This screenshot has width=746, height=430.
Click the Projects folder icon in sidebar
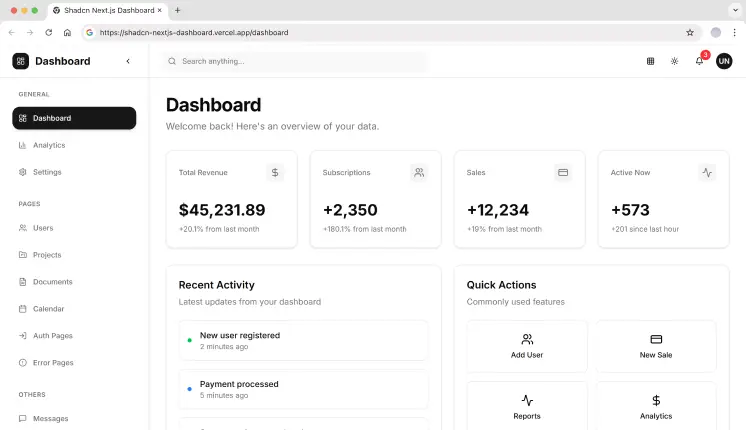(22, 255)
